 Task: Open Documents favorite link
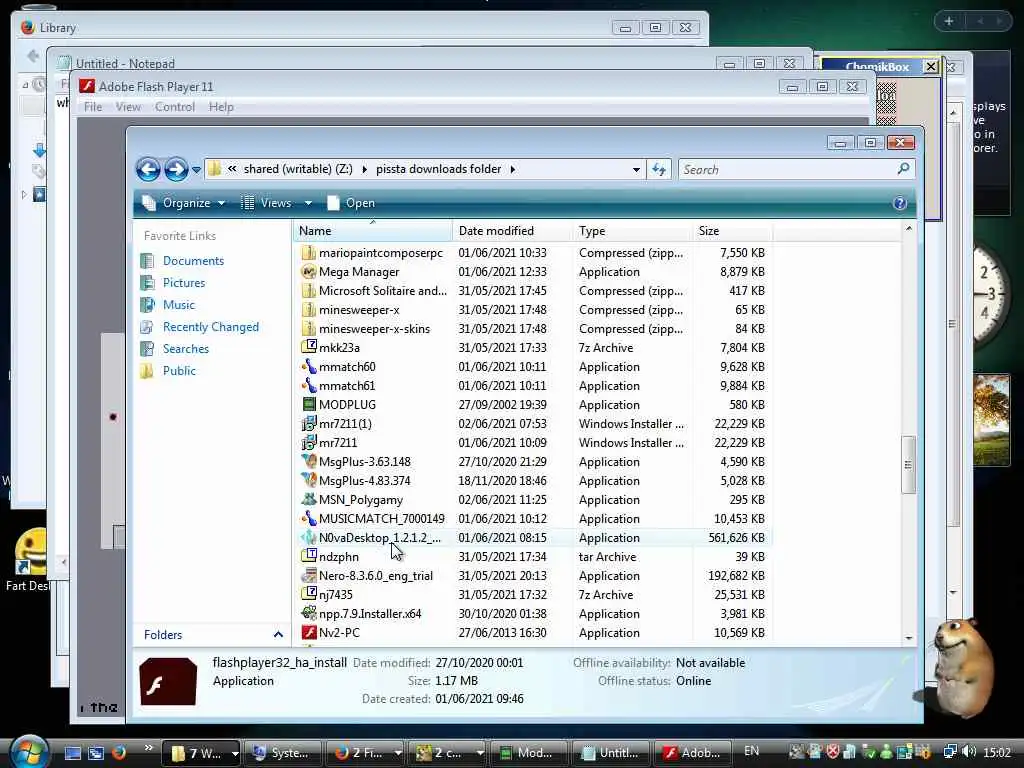tap(193, 261)
